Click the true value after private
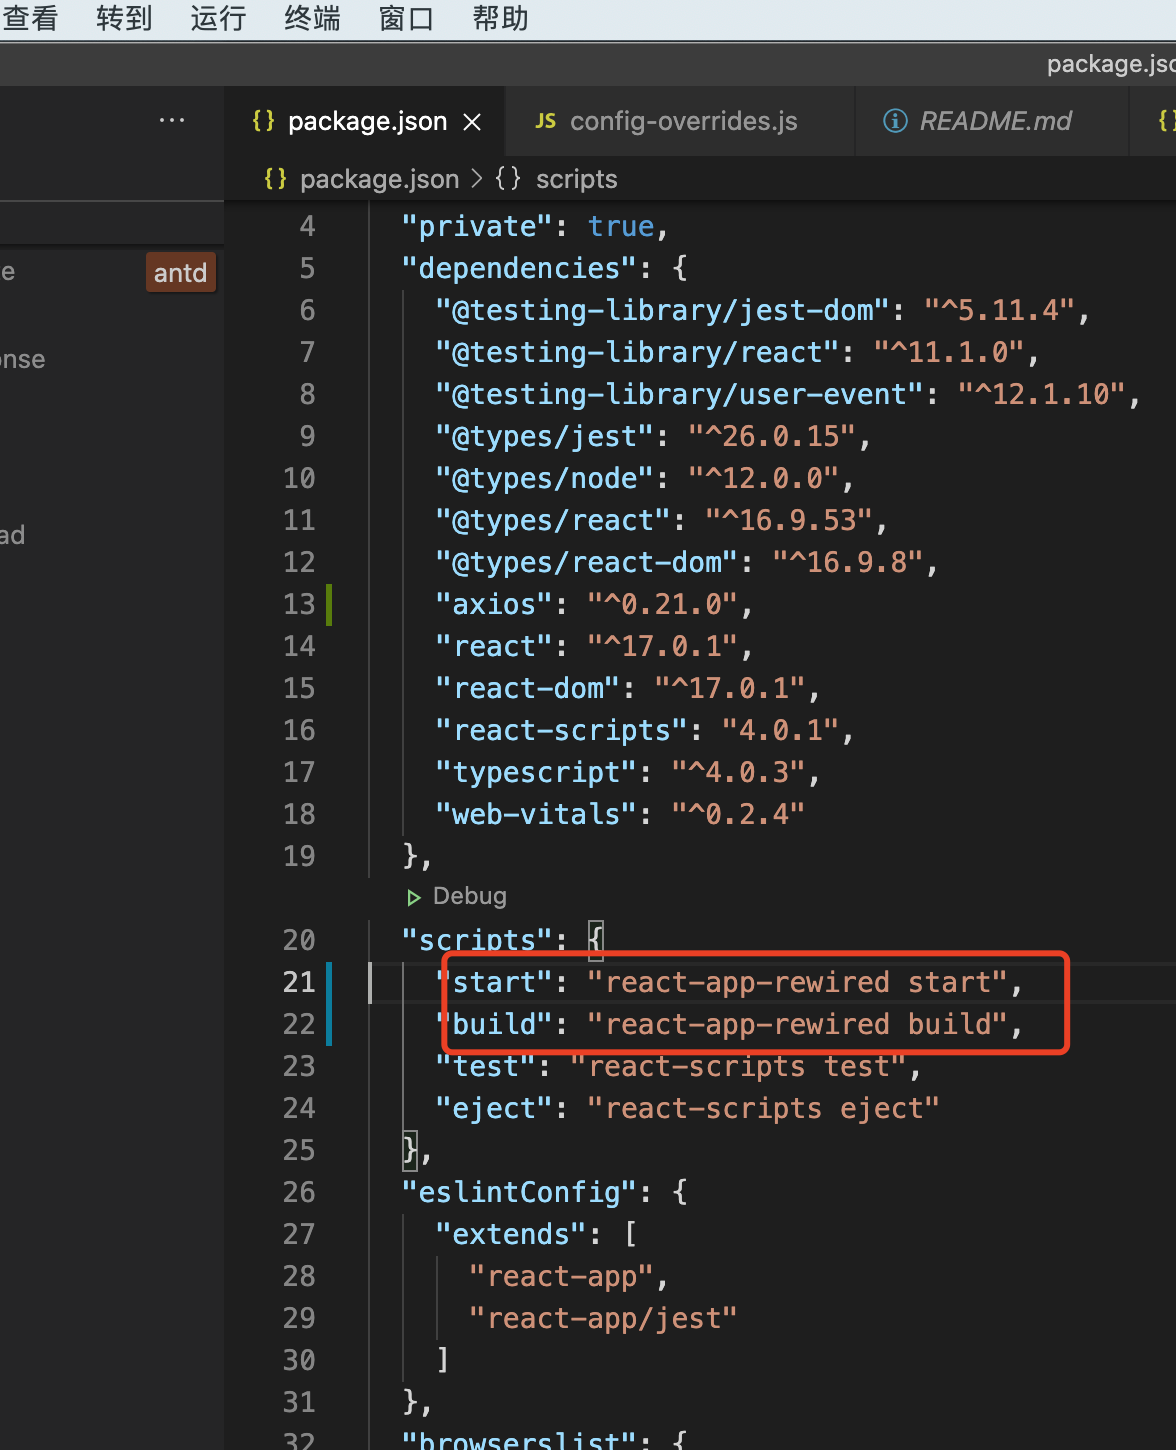The image size is (1176, 1450). pyautogui.click(x=621, y=227)
